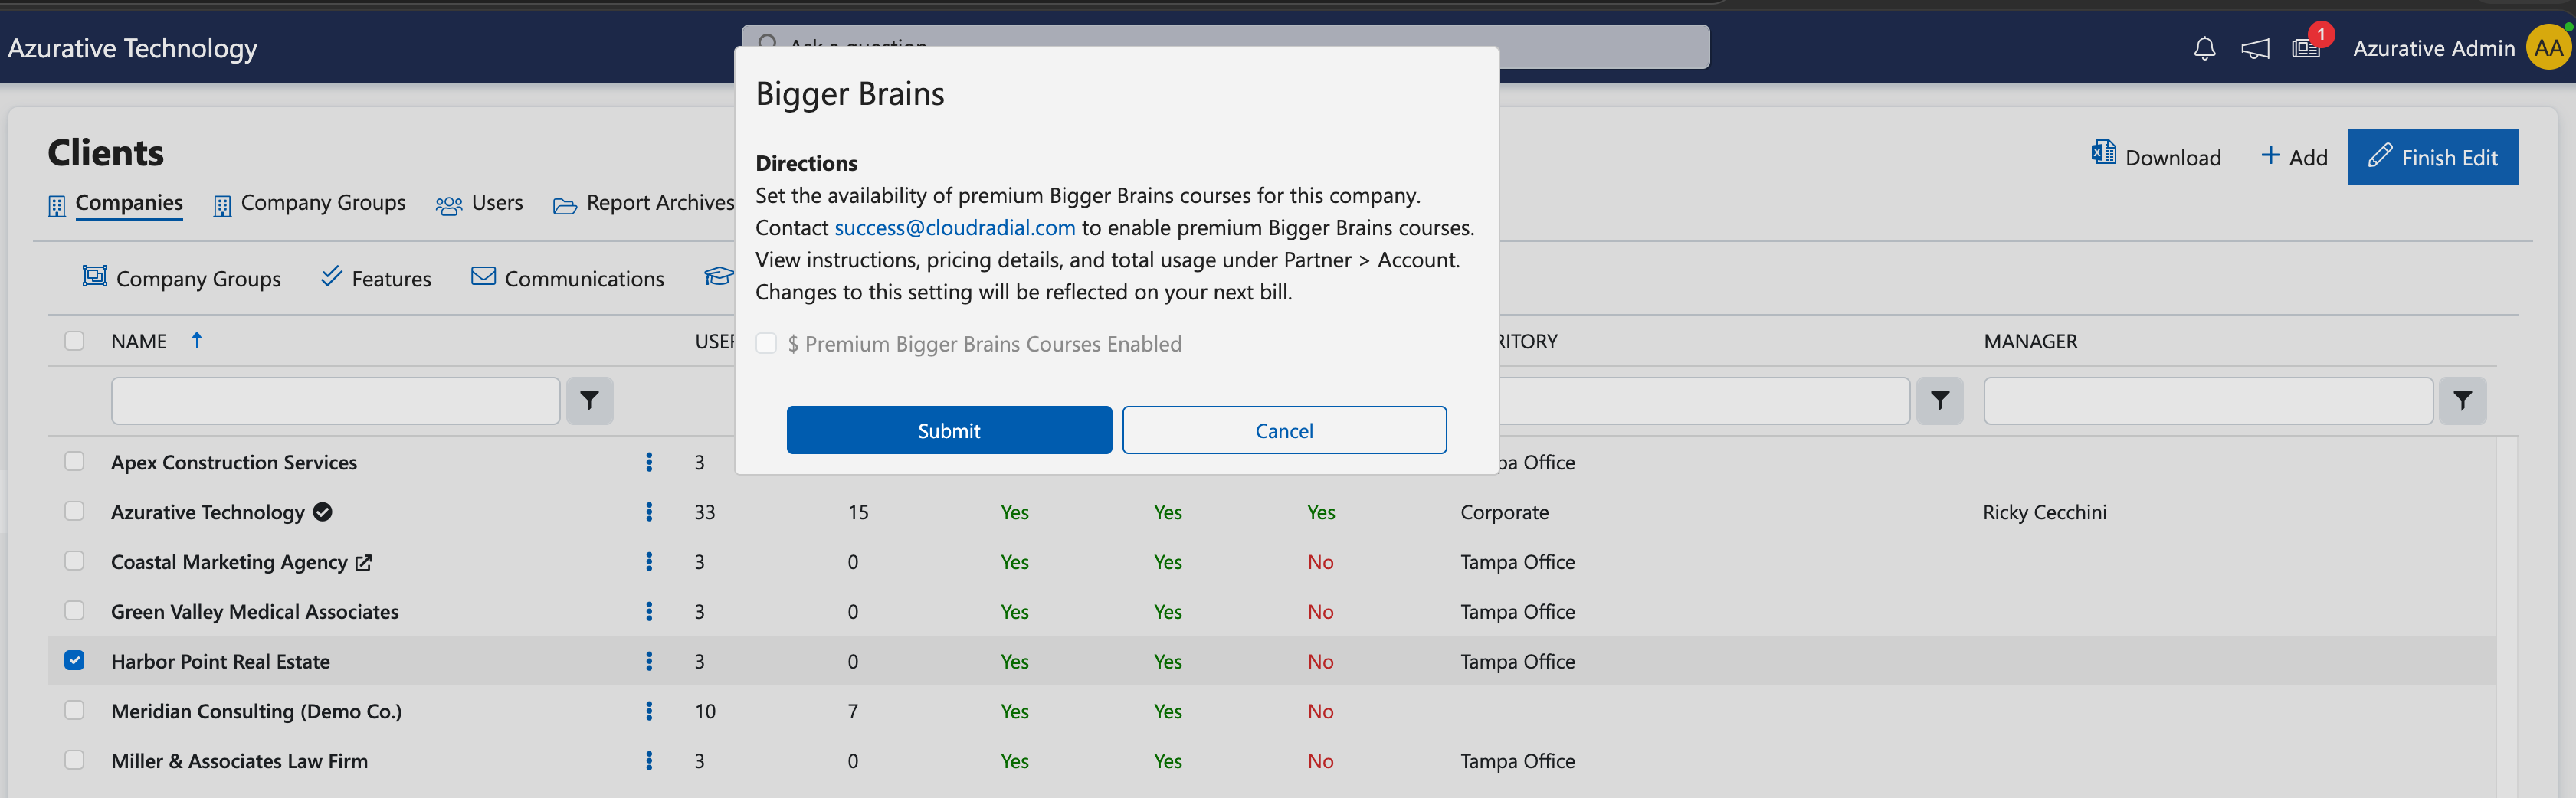Screen dimensions: 2576x798
Task: Select the Green Valley Medical Associates checkbox
Action: tap(74, 610)
